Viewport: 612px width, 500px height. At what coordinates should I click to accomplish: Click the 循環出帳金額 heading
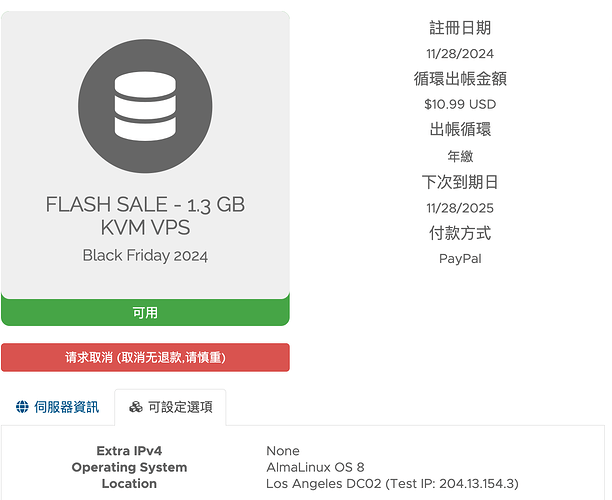[460, 78]
